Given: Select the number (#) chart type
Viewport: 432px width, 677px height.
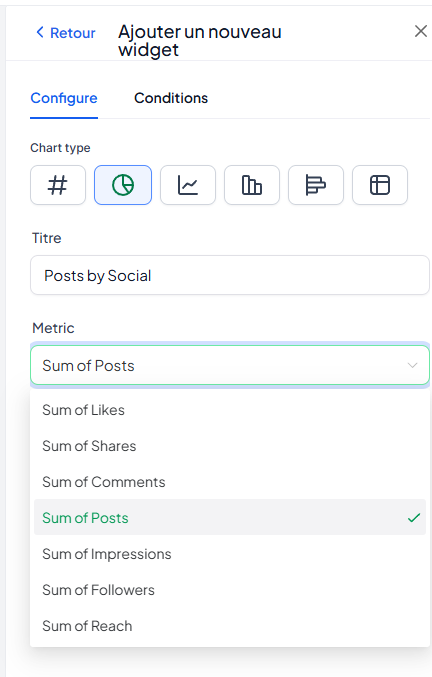Looking at the screenshot, I should click(x=58, y=185).
